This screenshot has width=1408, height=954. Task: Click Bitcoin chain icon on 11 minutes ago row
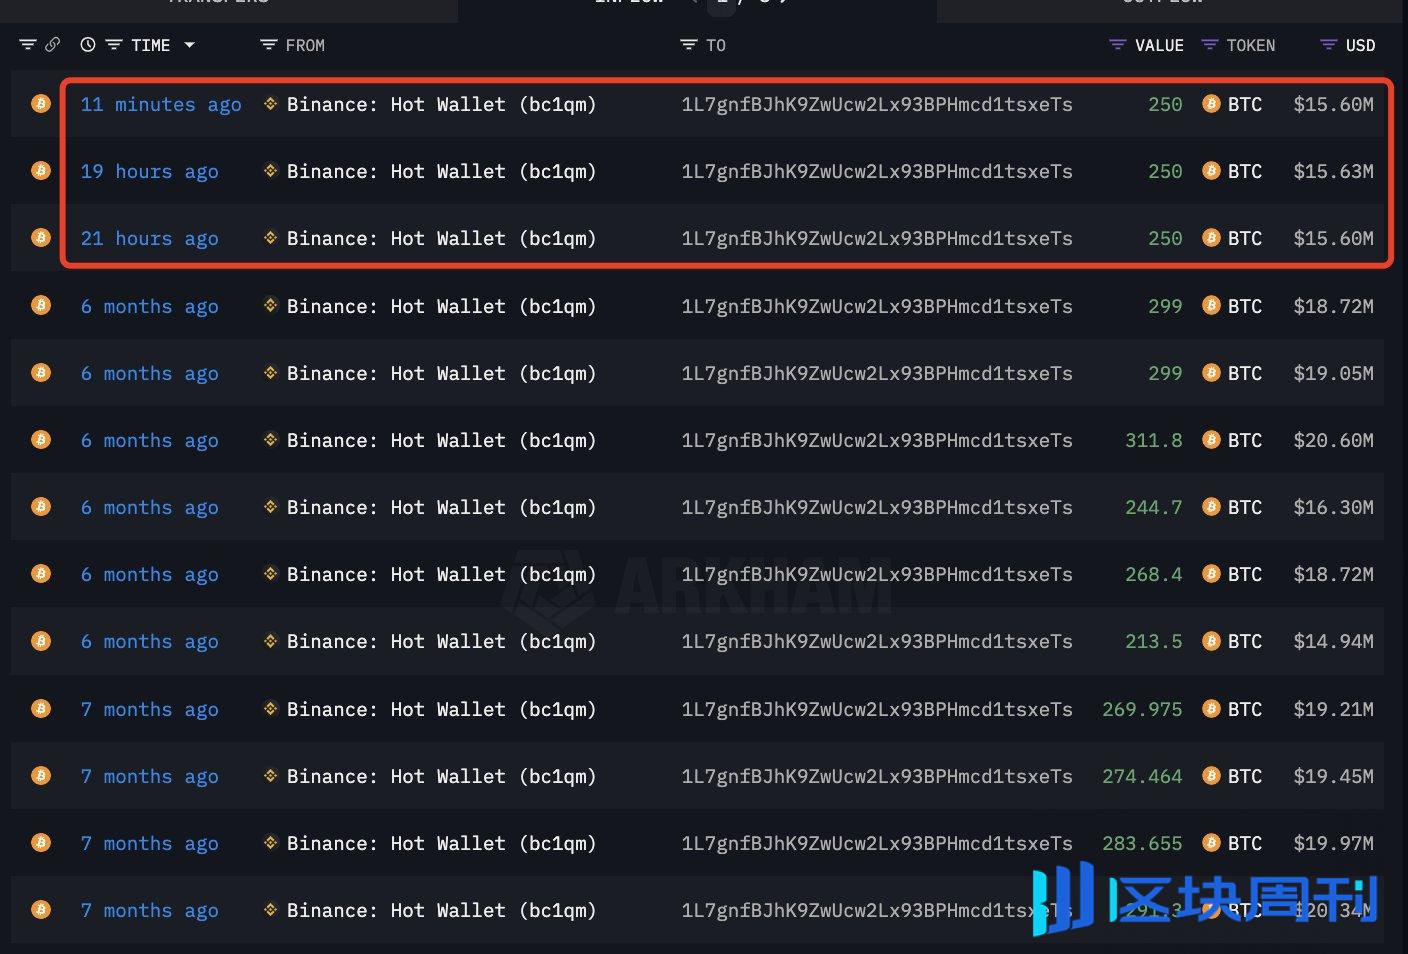pyautogui.click(x=41, y=103)
